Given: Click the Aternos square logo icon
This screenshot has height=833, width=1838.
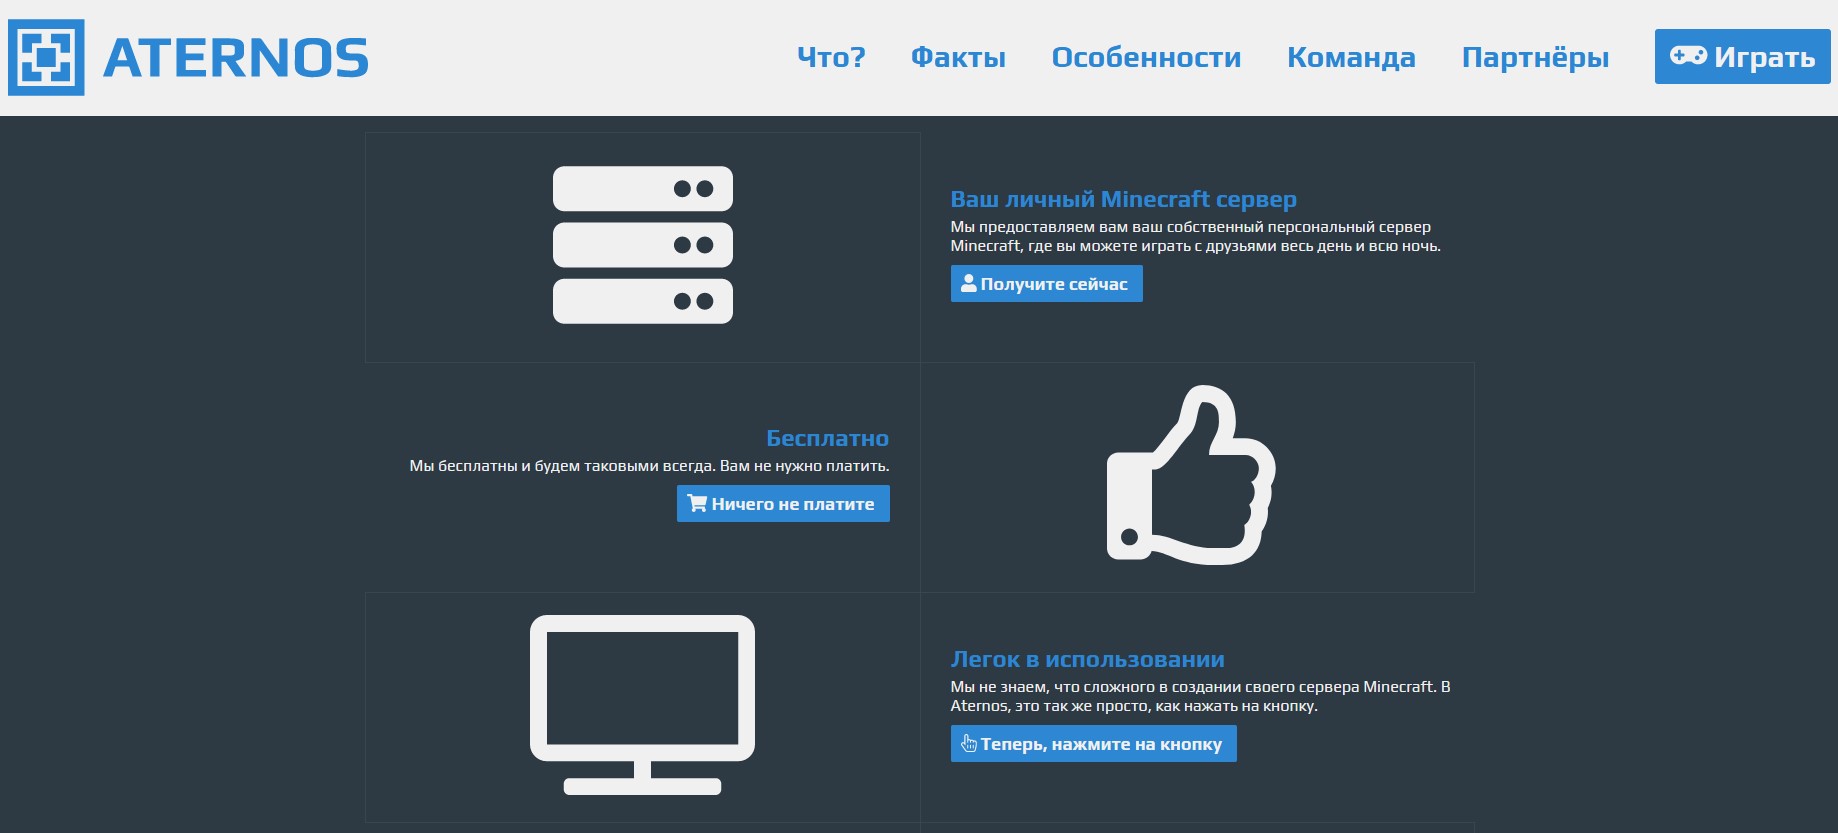Looking at the screenshot, I should [x=46, y=58].
